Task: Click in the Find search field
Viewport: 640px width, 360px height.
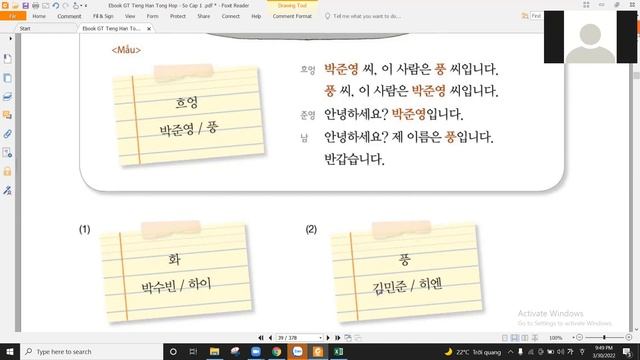Action: [x=536, y=16]
